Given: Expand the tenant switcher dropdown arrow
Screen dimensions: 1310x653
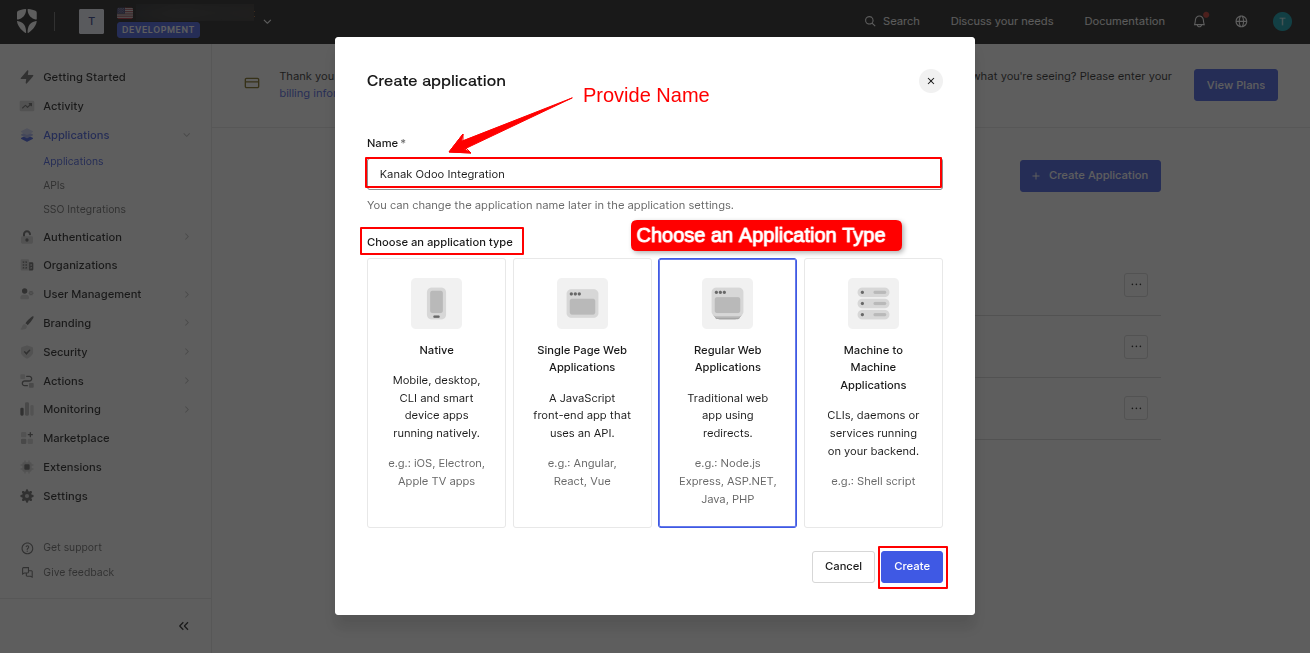Looking at the screenshot, I should (267, 22).
